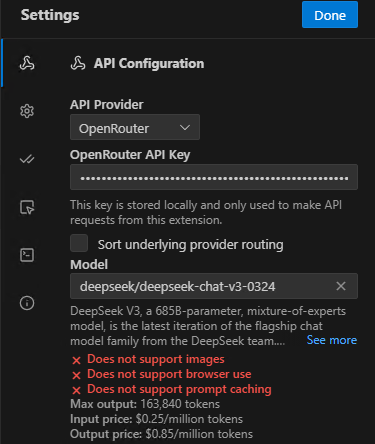This screenshot has height=444, width=375.
Task: Click the Done button
Action: click(x=330, y=15)
